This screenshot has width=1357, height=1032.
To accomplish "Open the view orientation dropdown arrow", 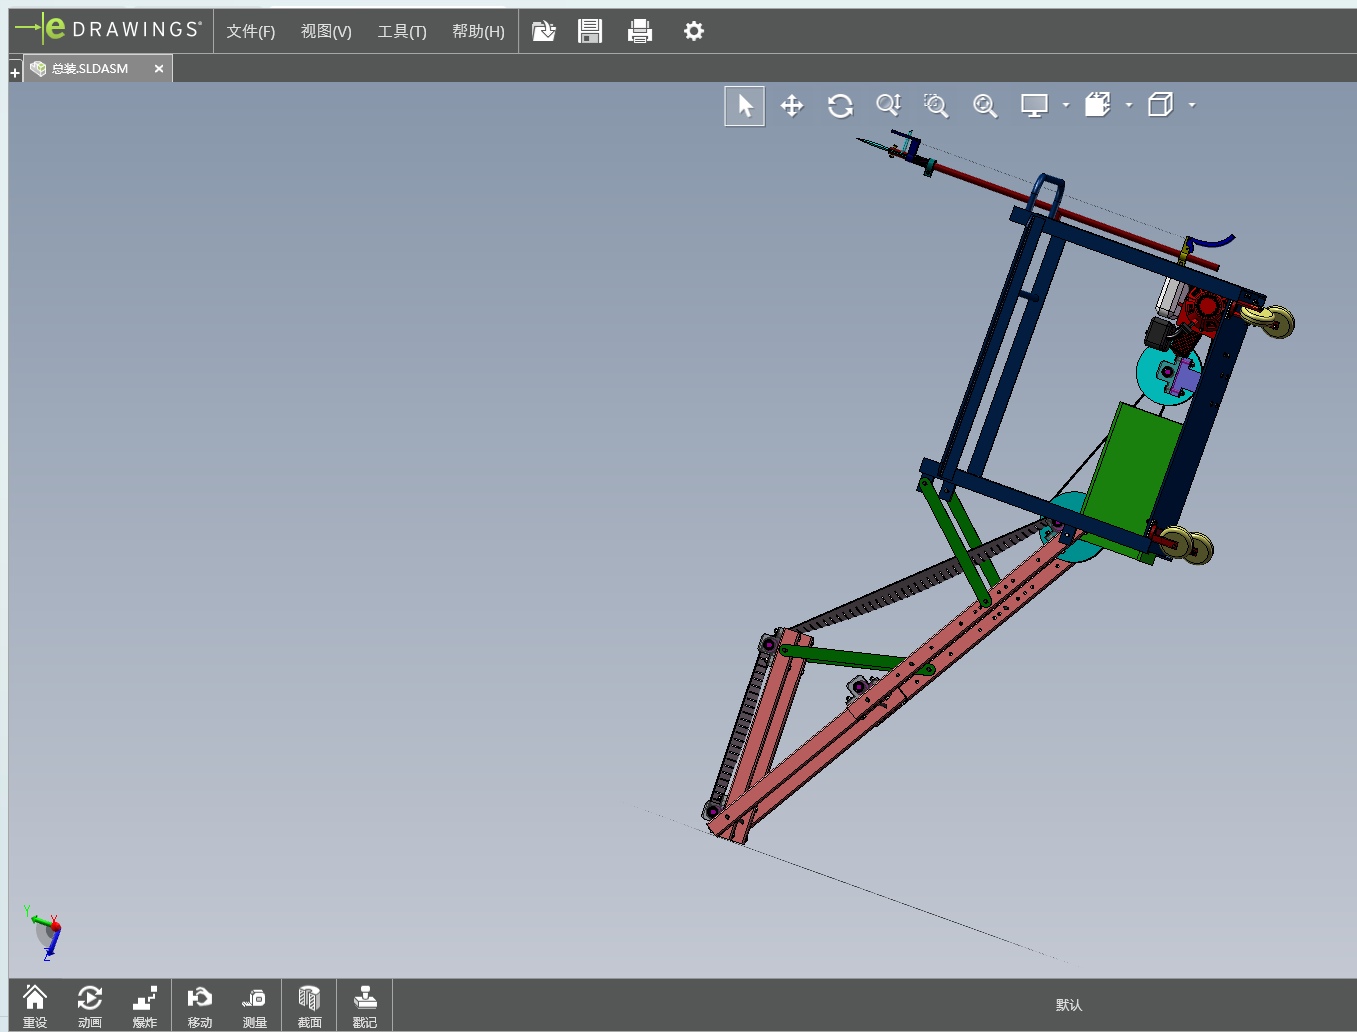I will click(x=1192, y=105).
